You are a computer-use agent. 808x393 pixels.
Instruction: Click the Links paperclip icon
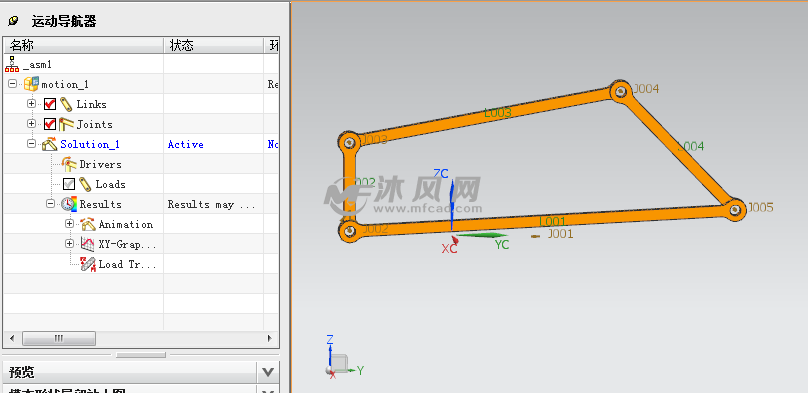point(66,104)
